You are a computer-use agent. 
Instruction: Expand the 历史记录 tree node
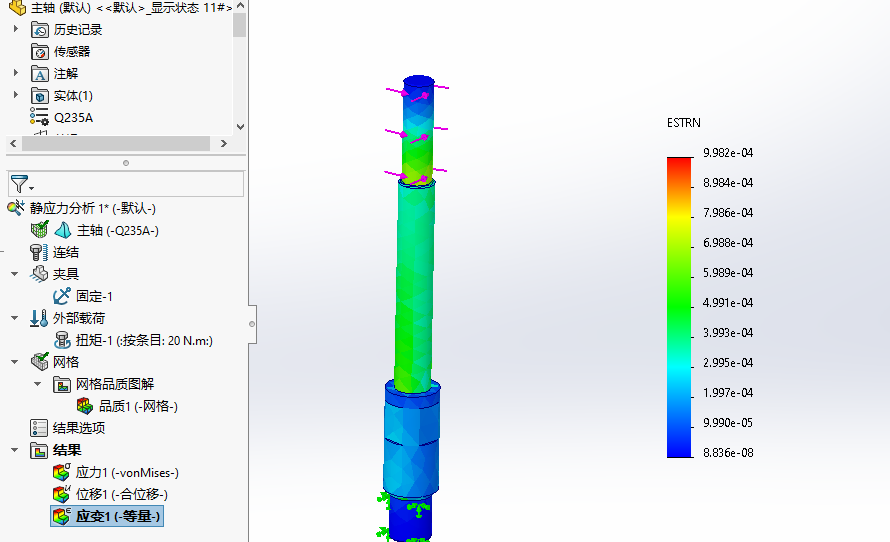click(x=16, y=28)
